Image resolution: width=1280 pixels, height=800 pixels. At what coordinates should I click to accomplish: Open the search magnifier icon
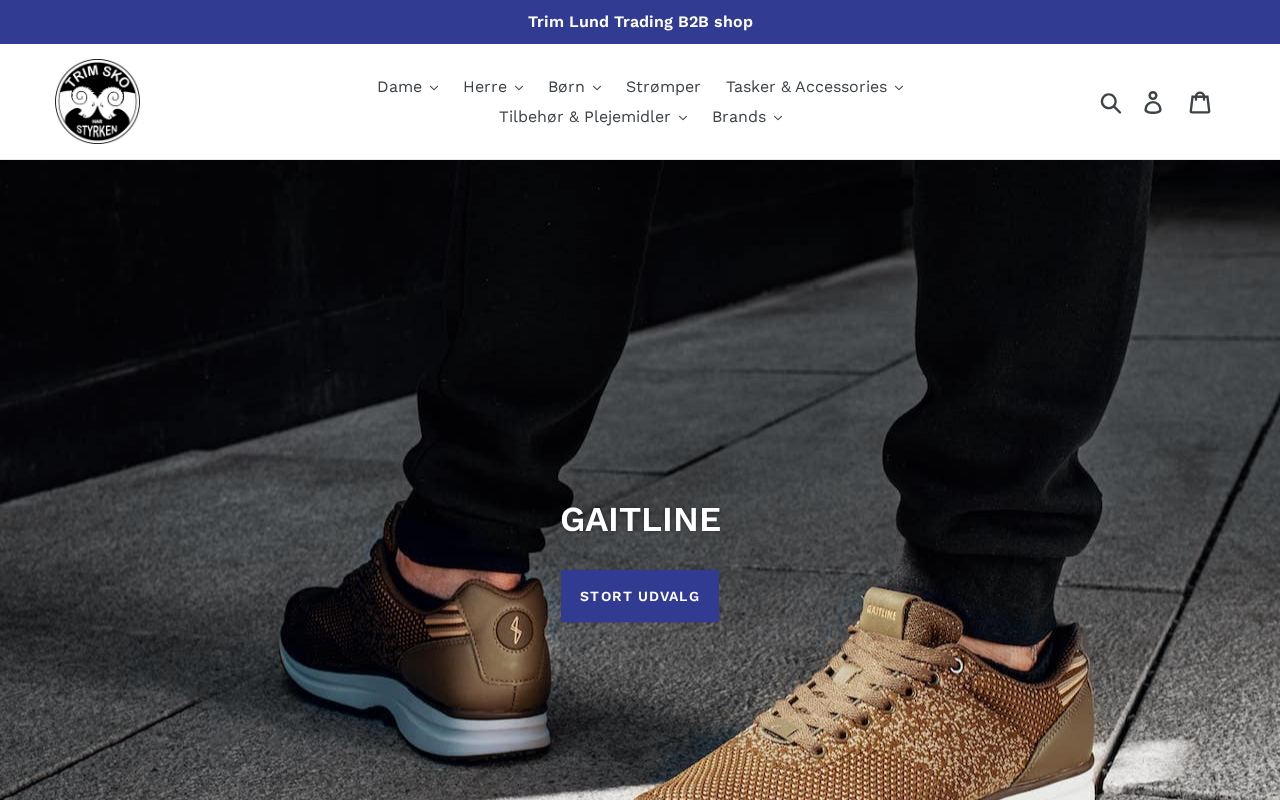(x=1111, y=102)
